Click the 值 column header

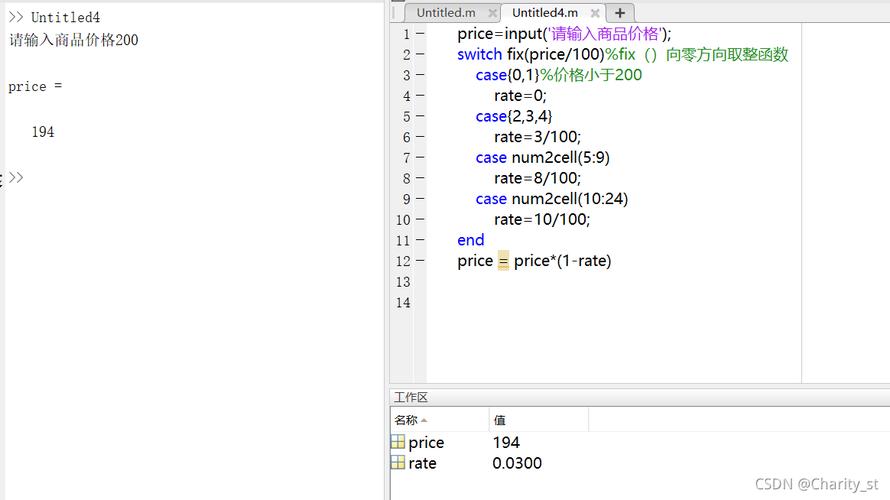[x=538, y=420]
